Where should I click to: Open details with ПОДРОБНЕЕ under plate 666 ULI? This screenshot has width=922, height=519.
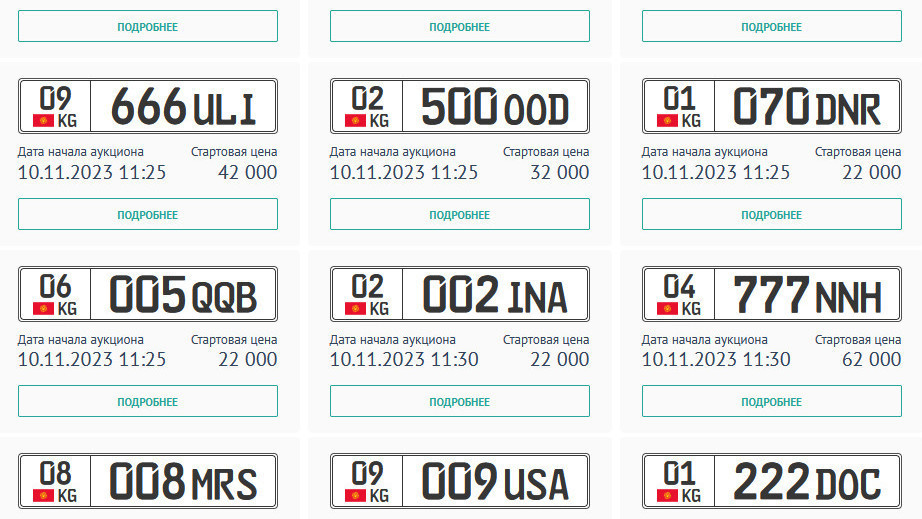tap(148, 215)
